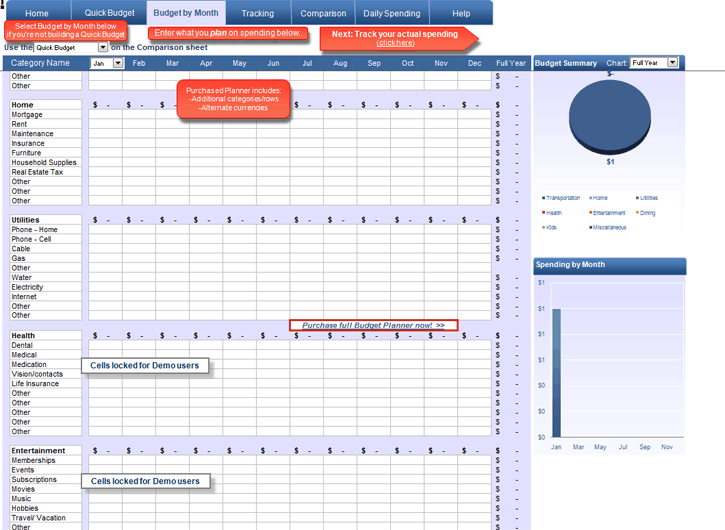Select the Medication category cell
This screenshot has height=530, width=725.
click(45, 364)
